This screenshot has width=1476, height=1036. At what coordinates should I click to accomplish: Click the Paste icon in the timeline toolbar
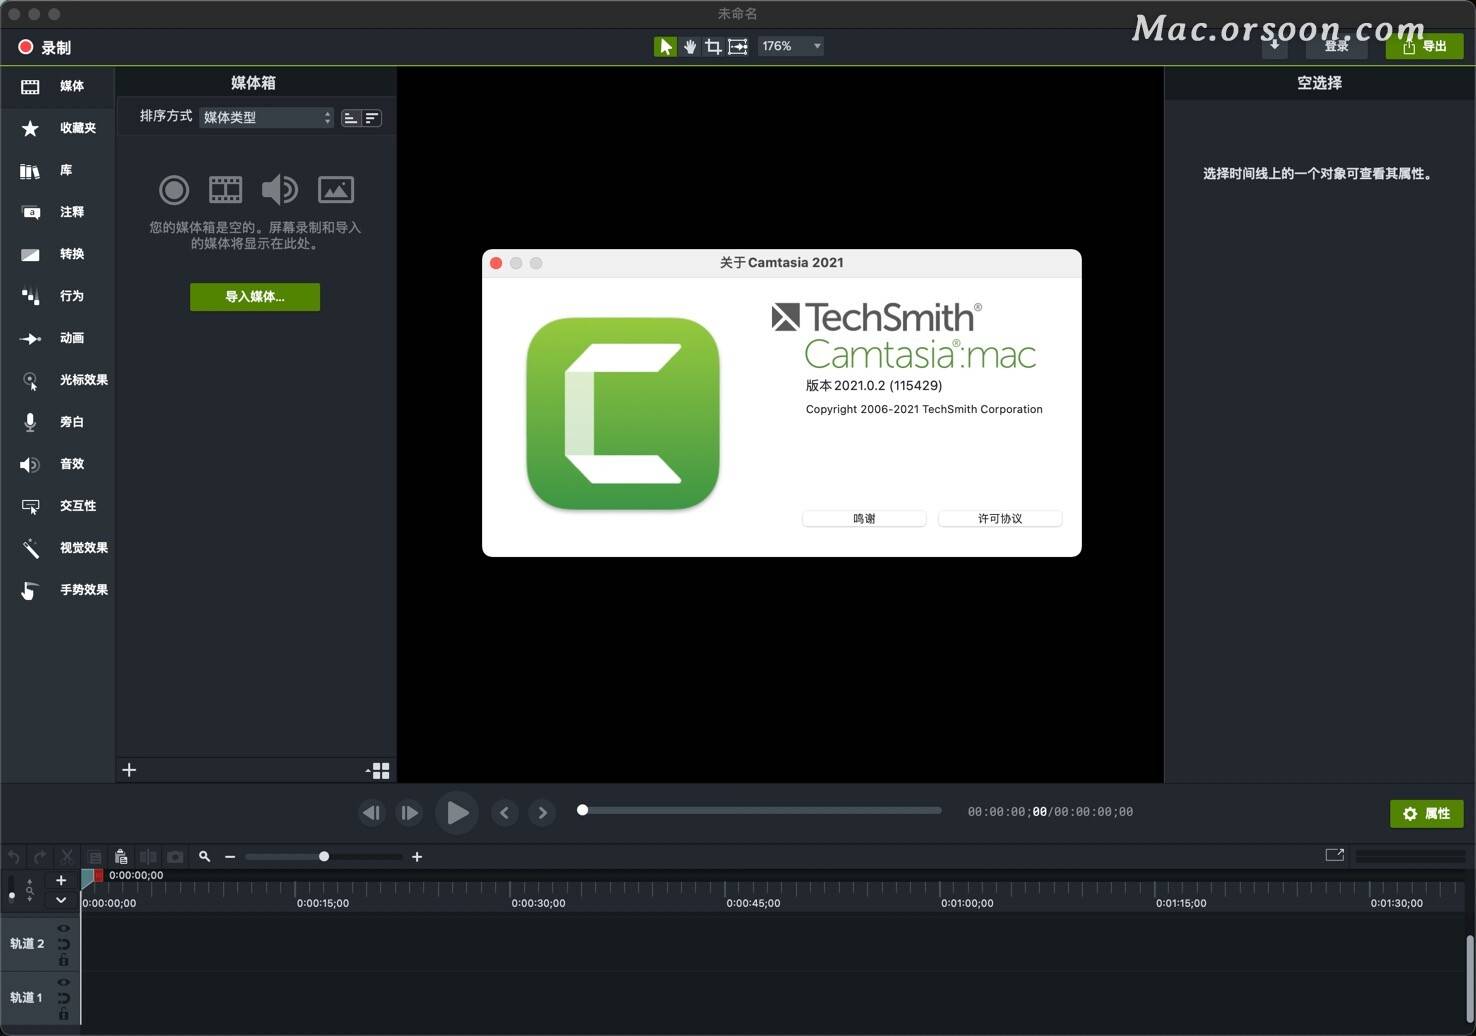[121, 857]
